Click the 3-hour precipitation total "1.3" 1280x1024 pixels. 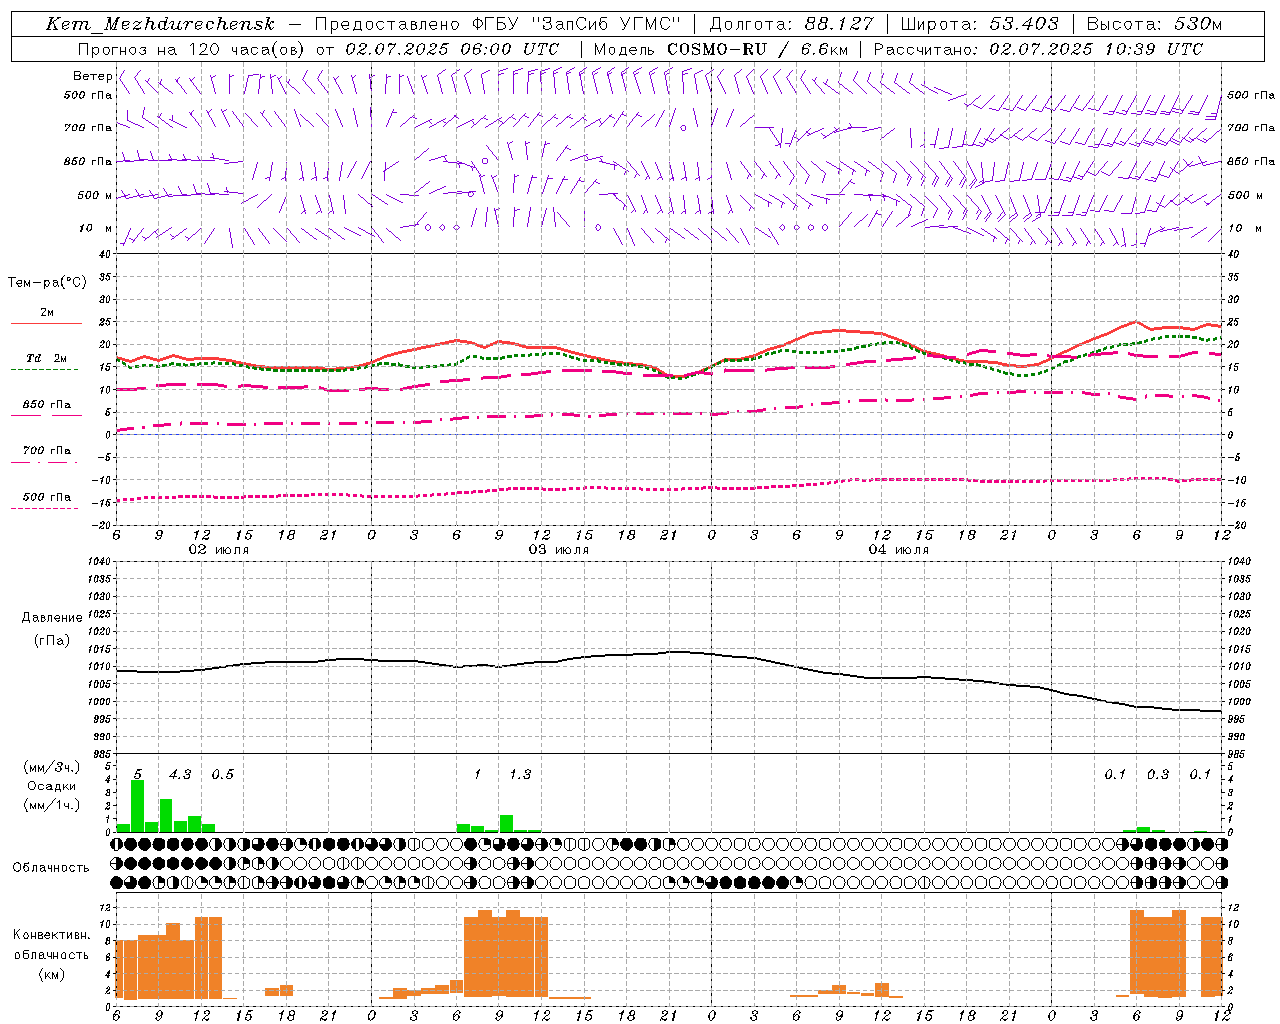(520, 774)
